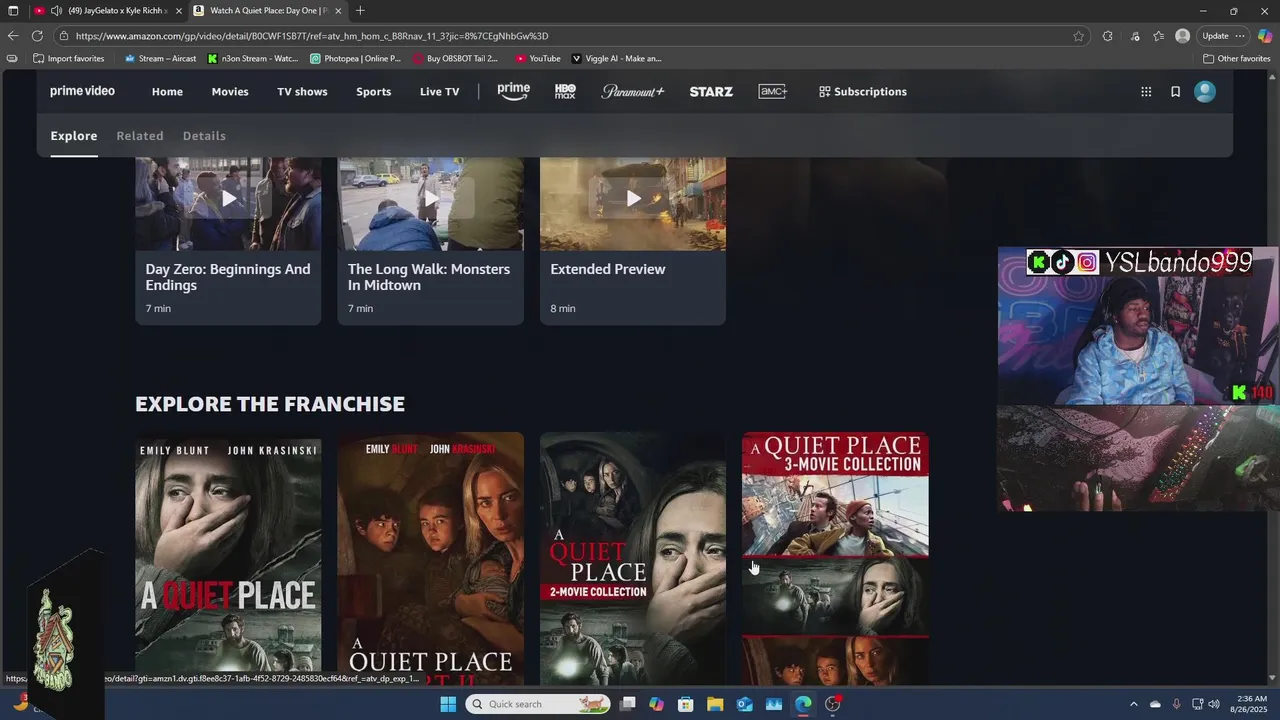Open Other favorites folder

(x=1237, y=58)
